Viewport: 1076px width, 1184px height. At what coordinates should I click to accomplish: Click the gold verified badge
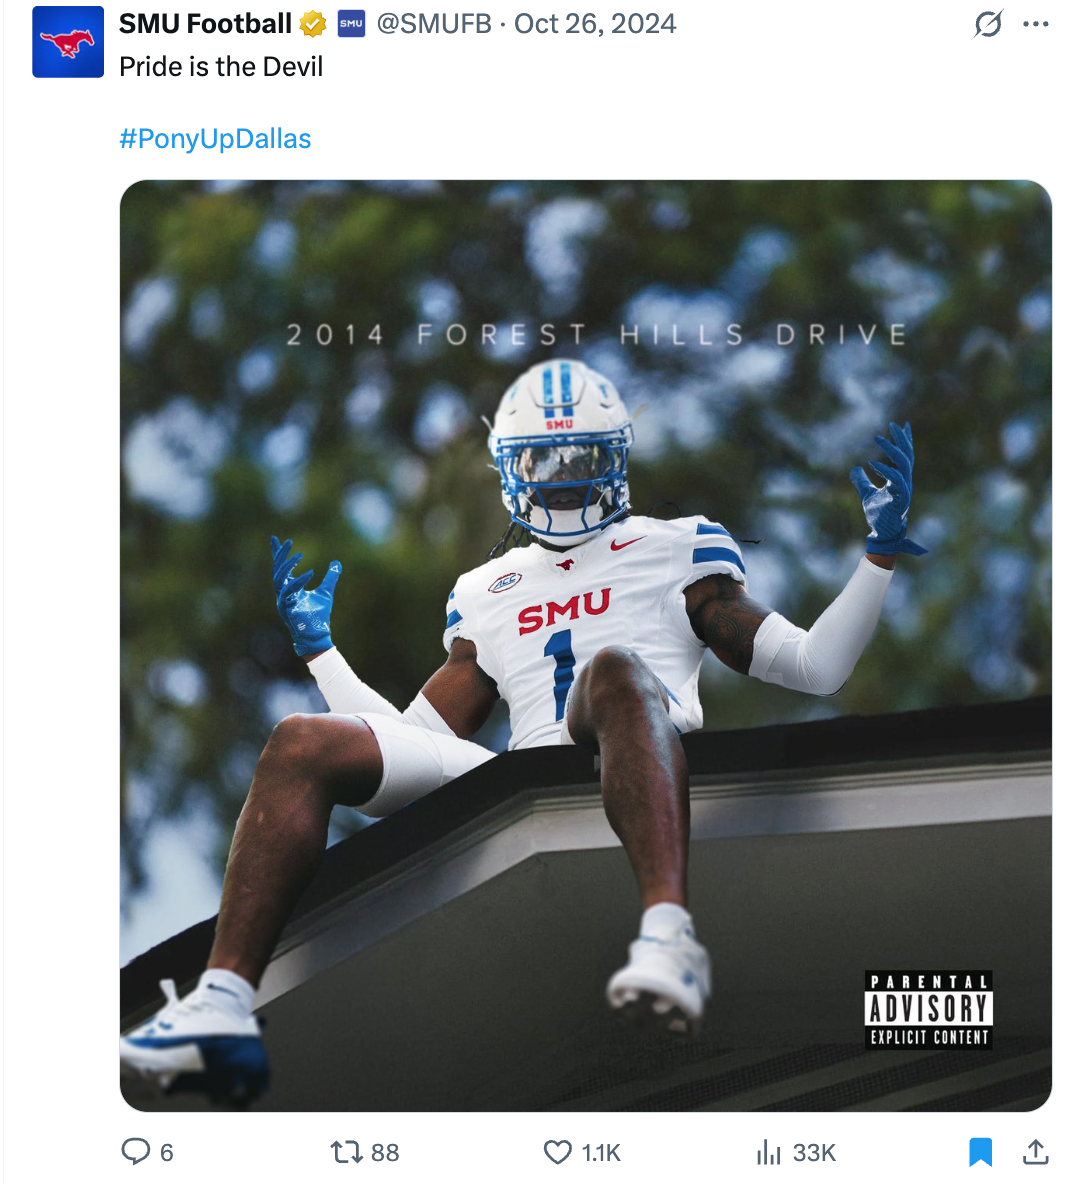pyautogui.click(x=313, y=24)
